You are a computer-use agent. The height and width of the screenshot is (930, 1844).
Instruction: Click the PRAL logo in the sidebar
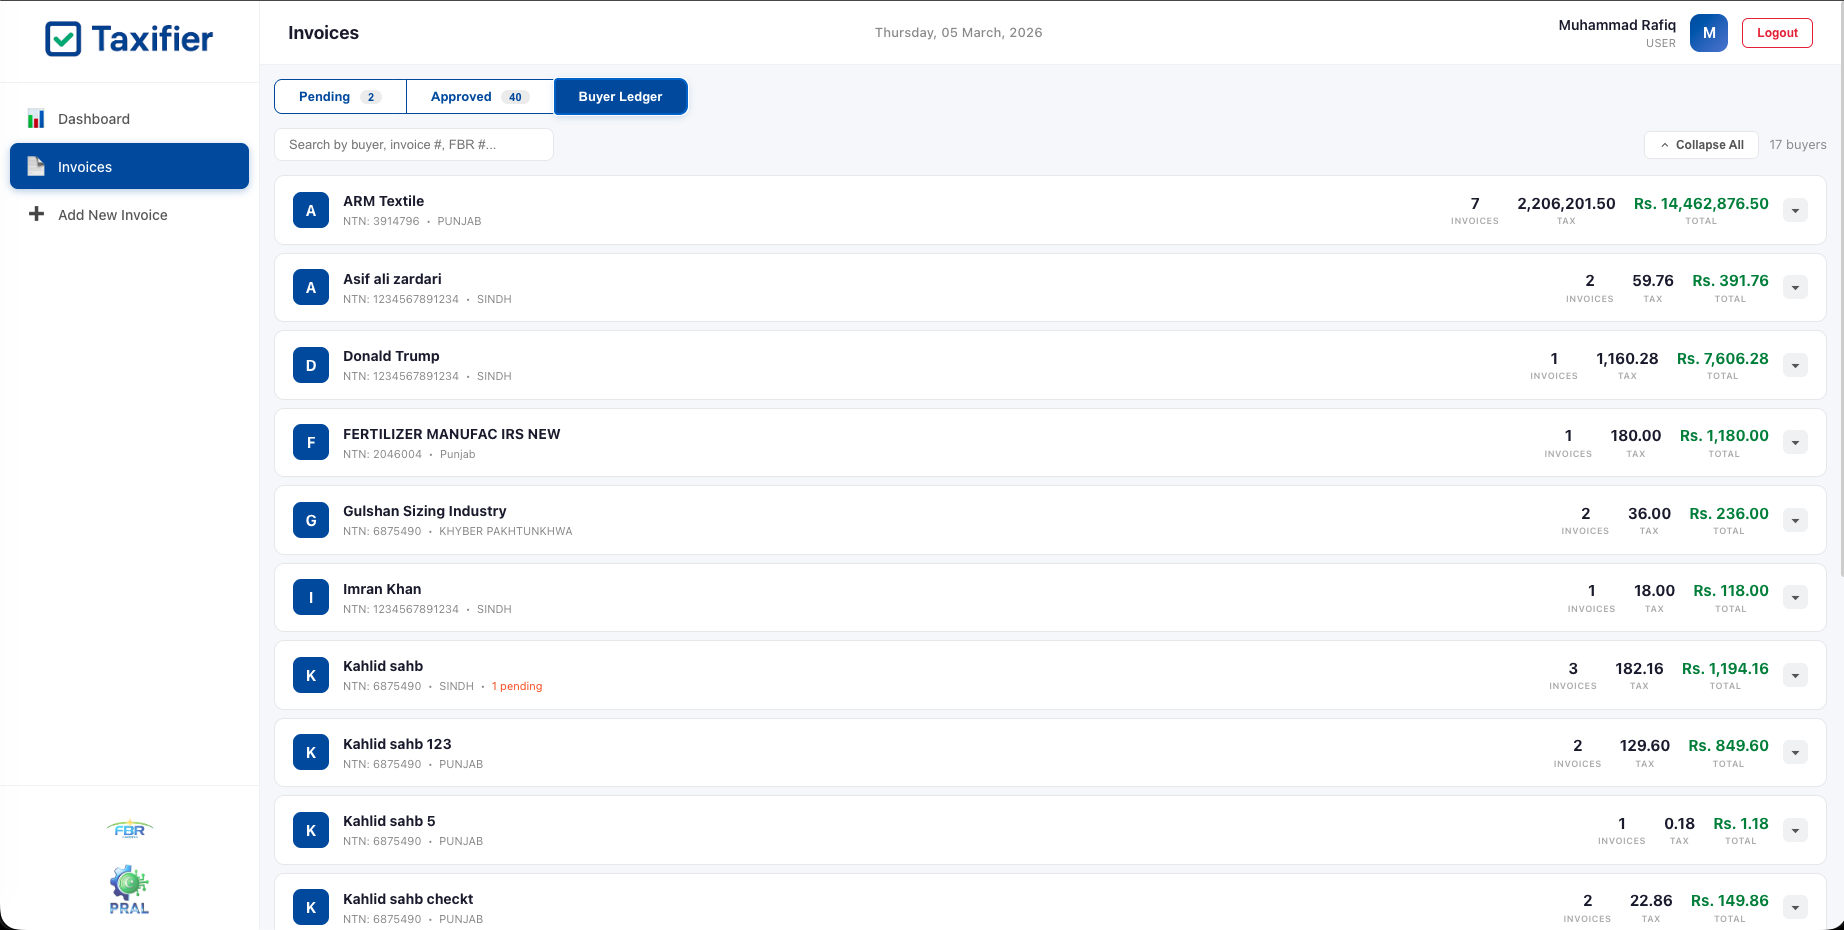[129, 888]
